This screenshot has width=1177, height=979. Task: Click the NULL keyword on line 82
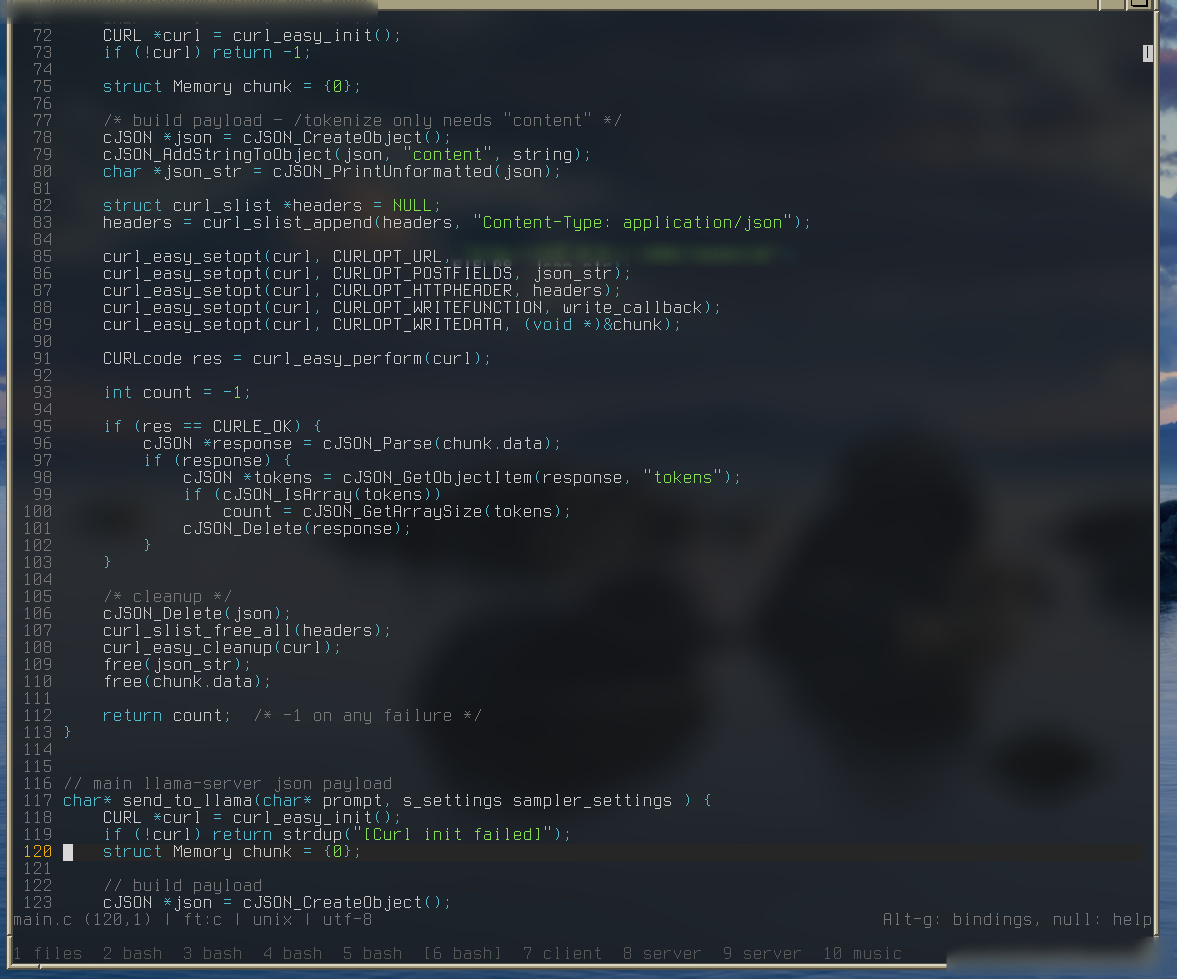[412, 206]
